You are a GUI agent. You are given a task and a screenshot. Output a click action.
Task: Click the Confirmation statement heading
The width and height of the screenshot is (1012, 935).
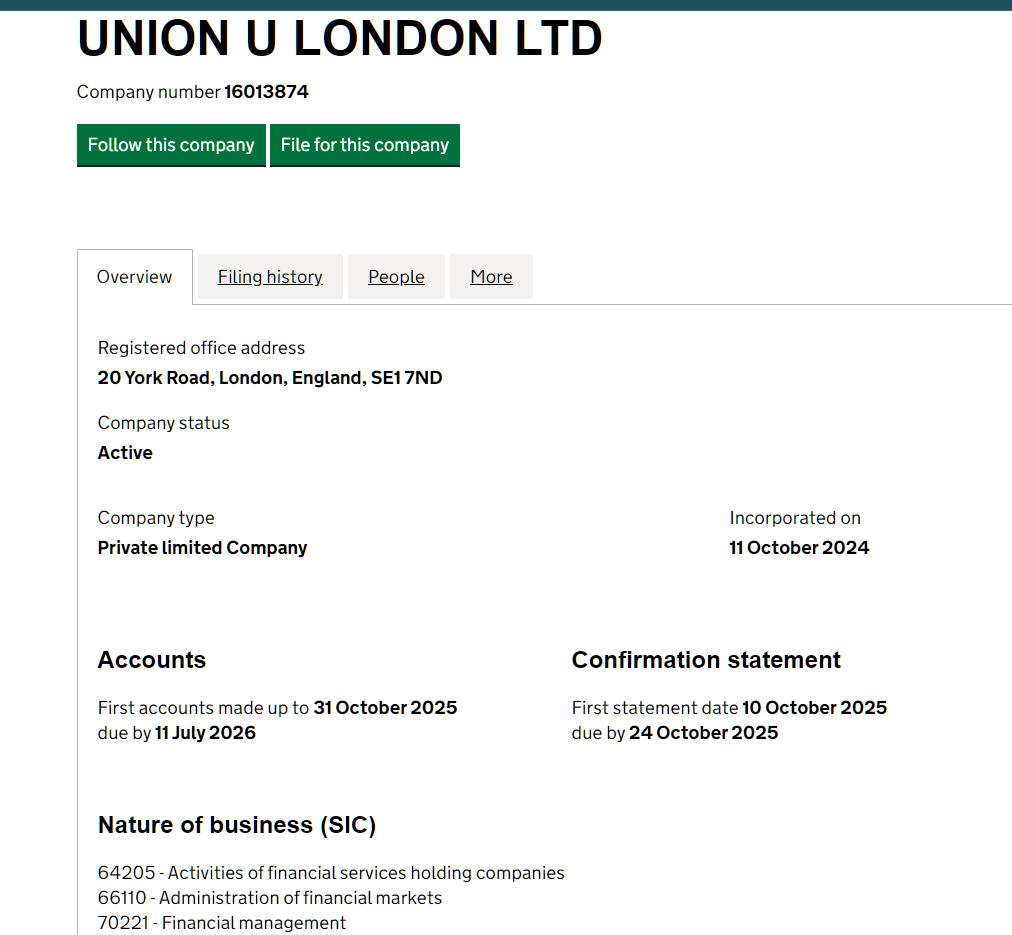(706, 660)
